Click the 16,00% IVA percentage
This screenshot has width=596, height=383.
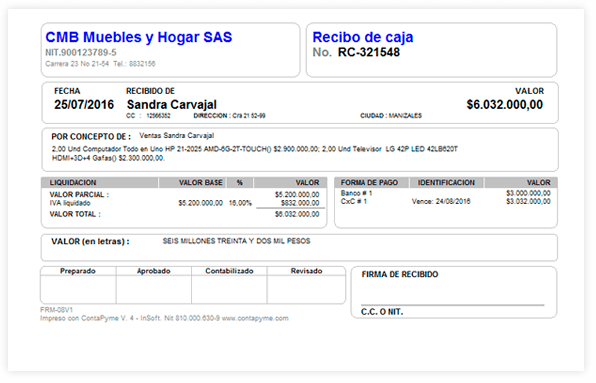[x=240, y=203]
